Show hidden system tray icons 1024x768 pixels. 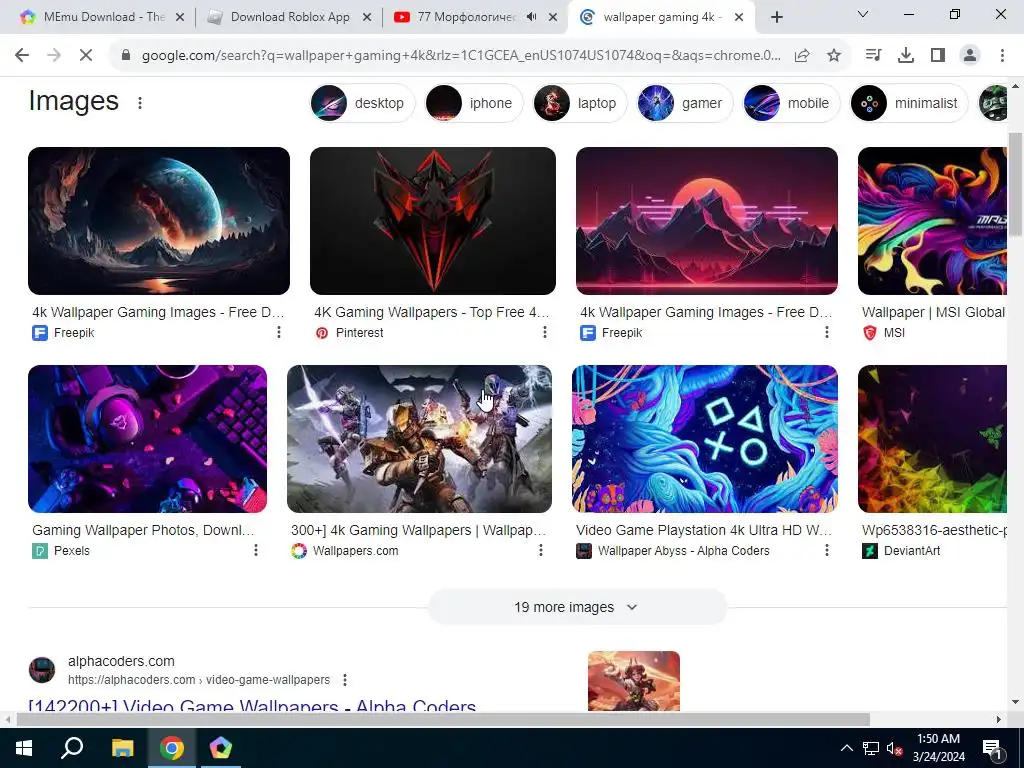846,748
